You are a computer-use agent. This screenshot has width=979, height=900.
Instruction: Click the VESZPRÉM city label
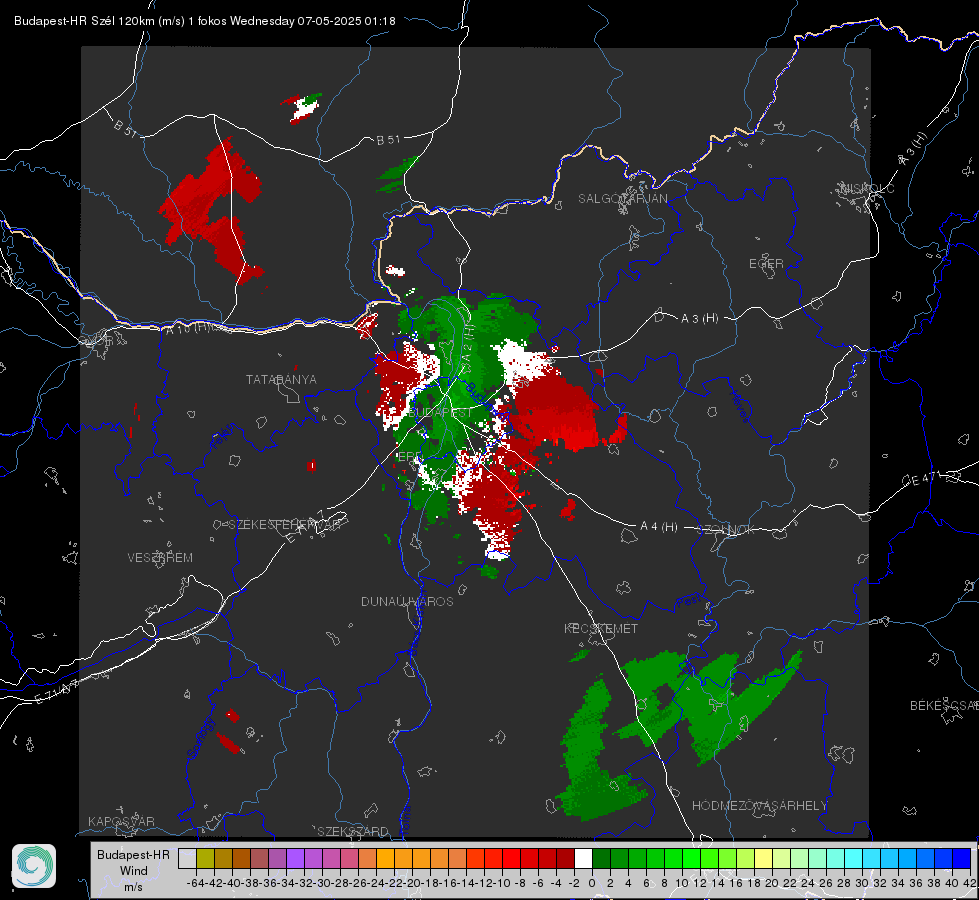[160, 557]
